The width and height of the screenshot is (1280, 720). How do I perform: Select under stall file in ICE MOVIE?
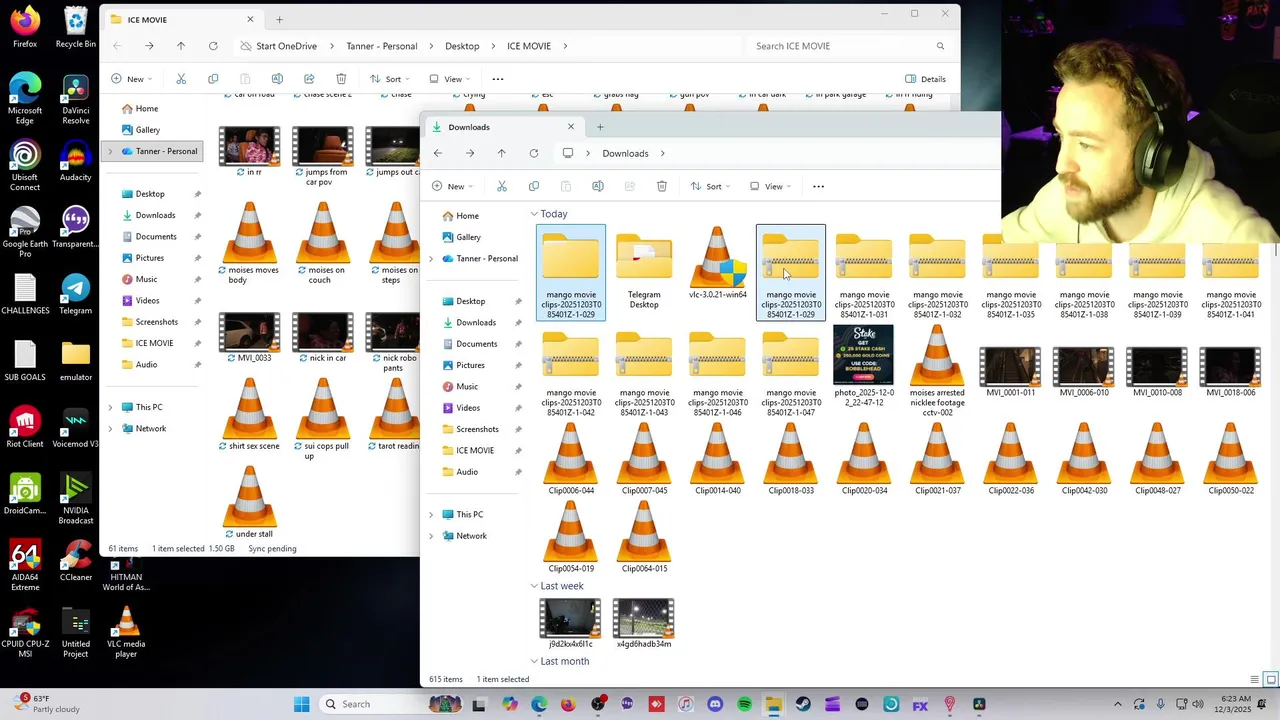250,503
